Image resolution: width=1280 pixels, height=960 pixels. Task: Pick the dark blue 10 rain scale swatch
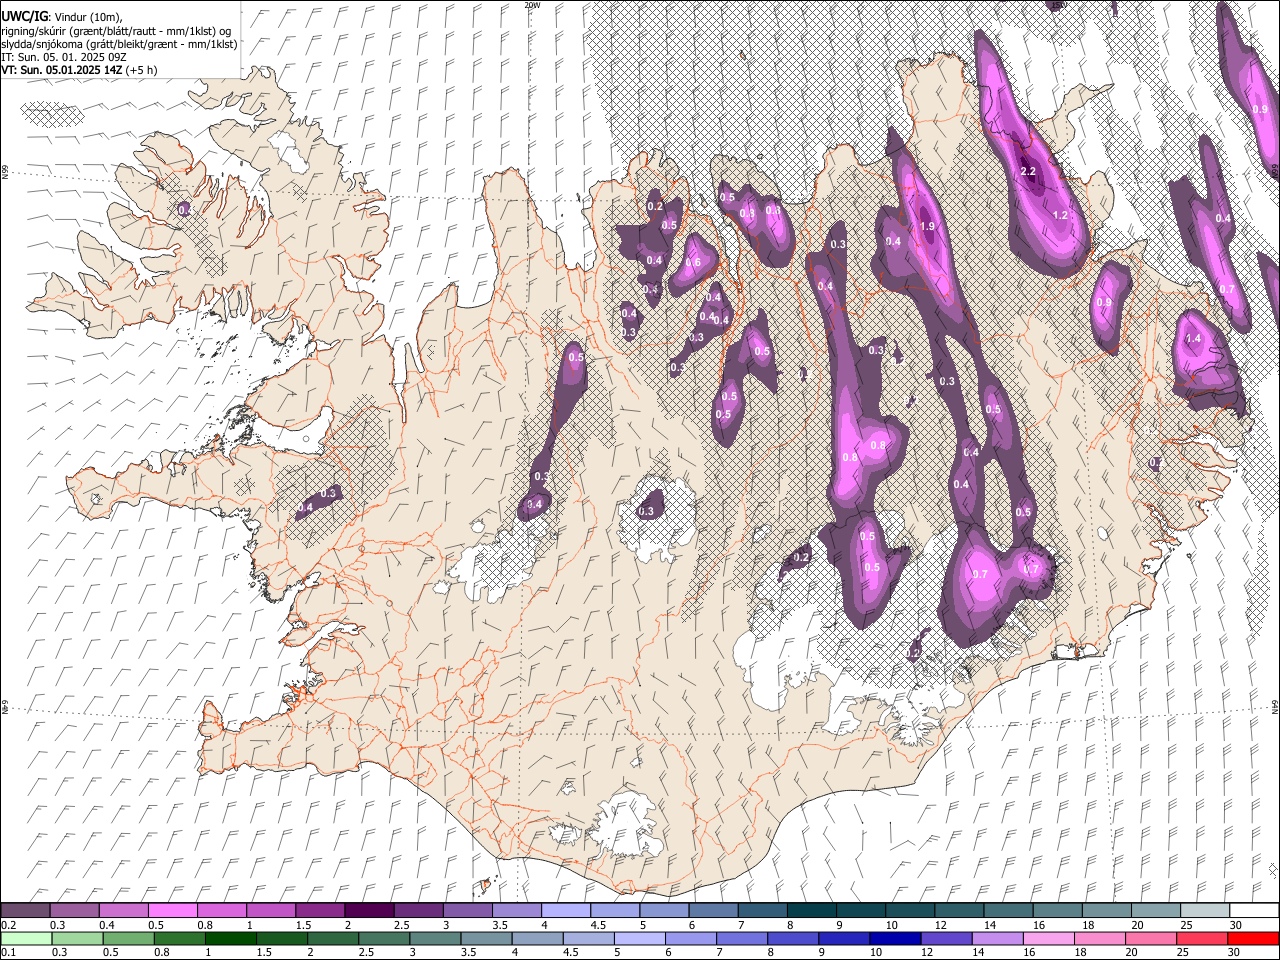(893, 938)
